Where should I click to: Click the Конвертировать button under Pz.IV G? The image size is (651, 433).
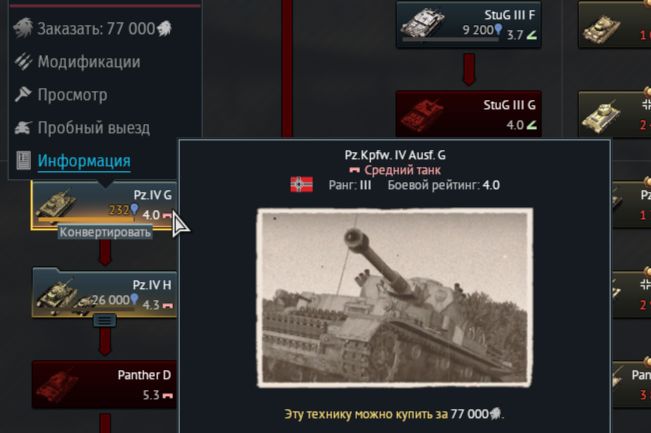pos(105,232)
